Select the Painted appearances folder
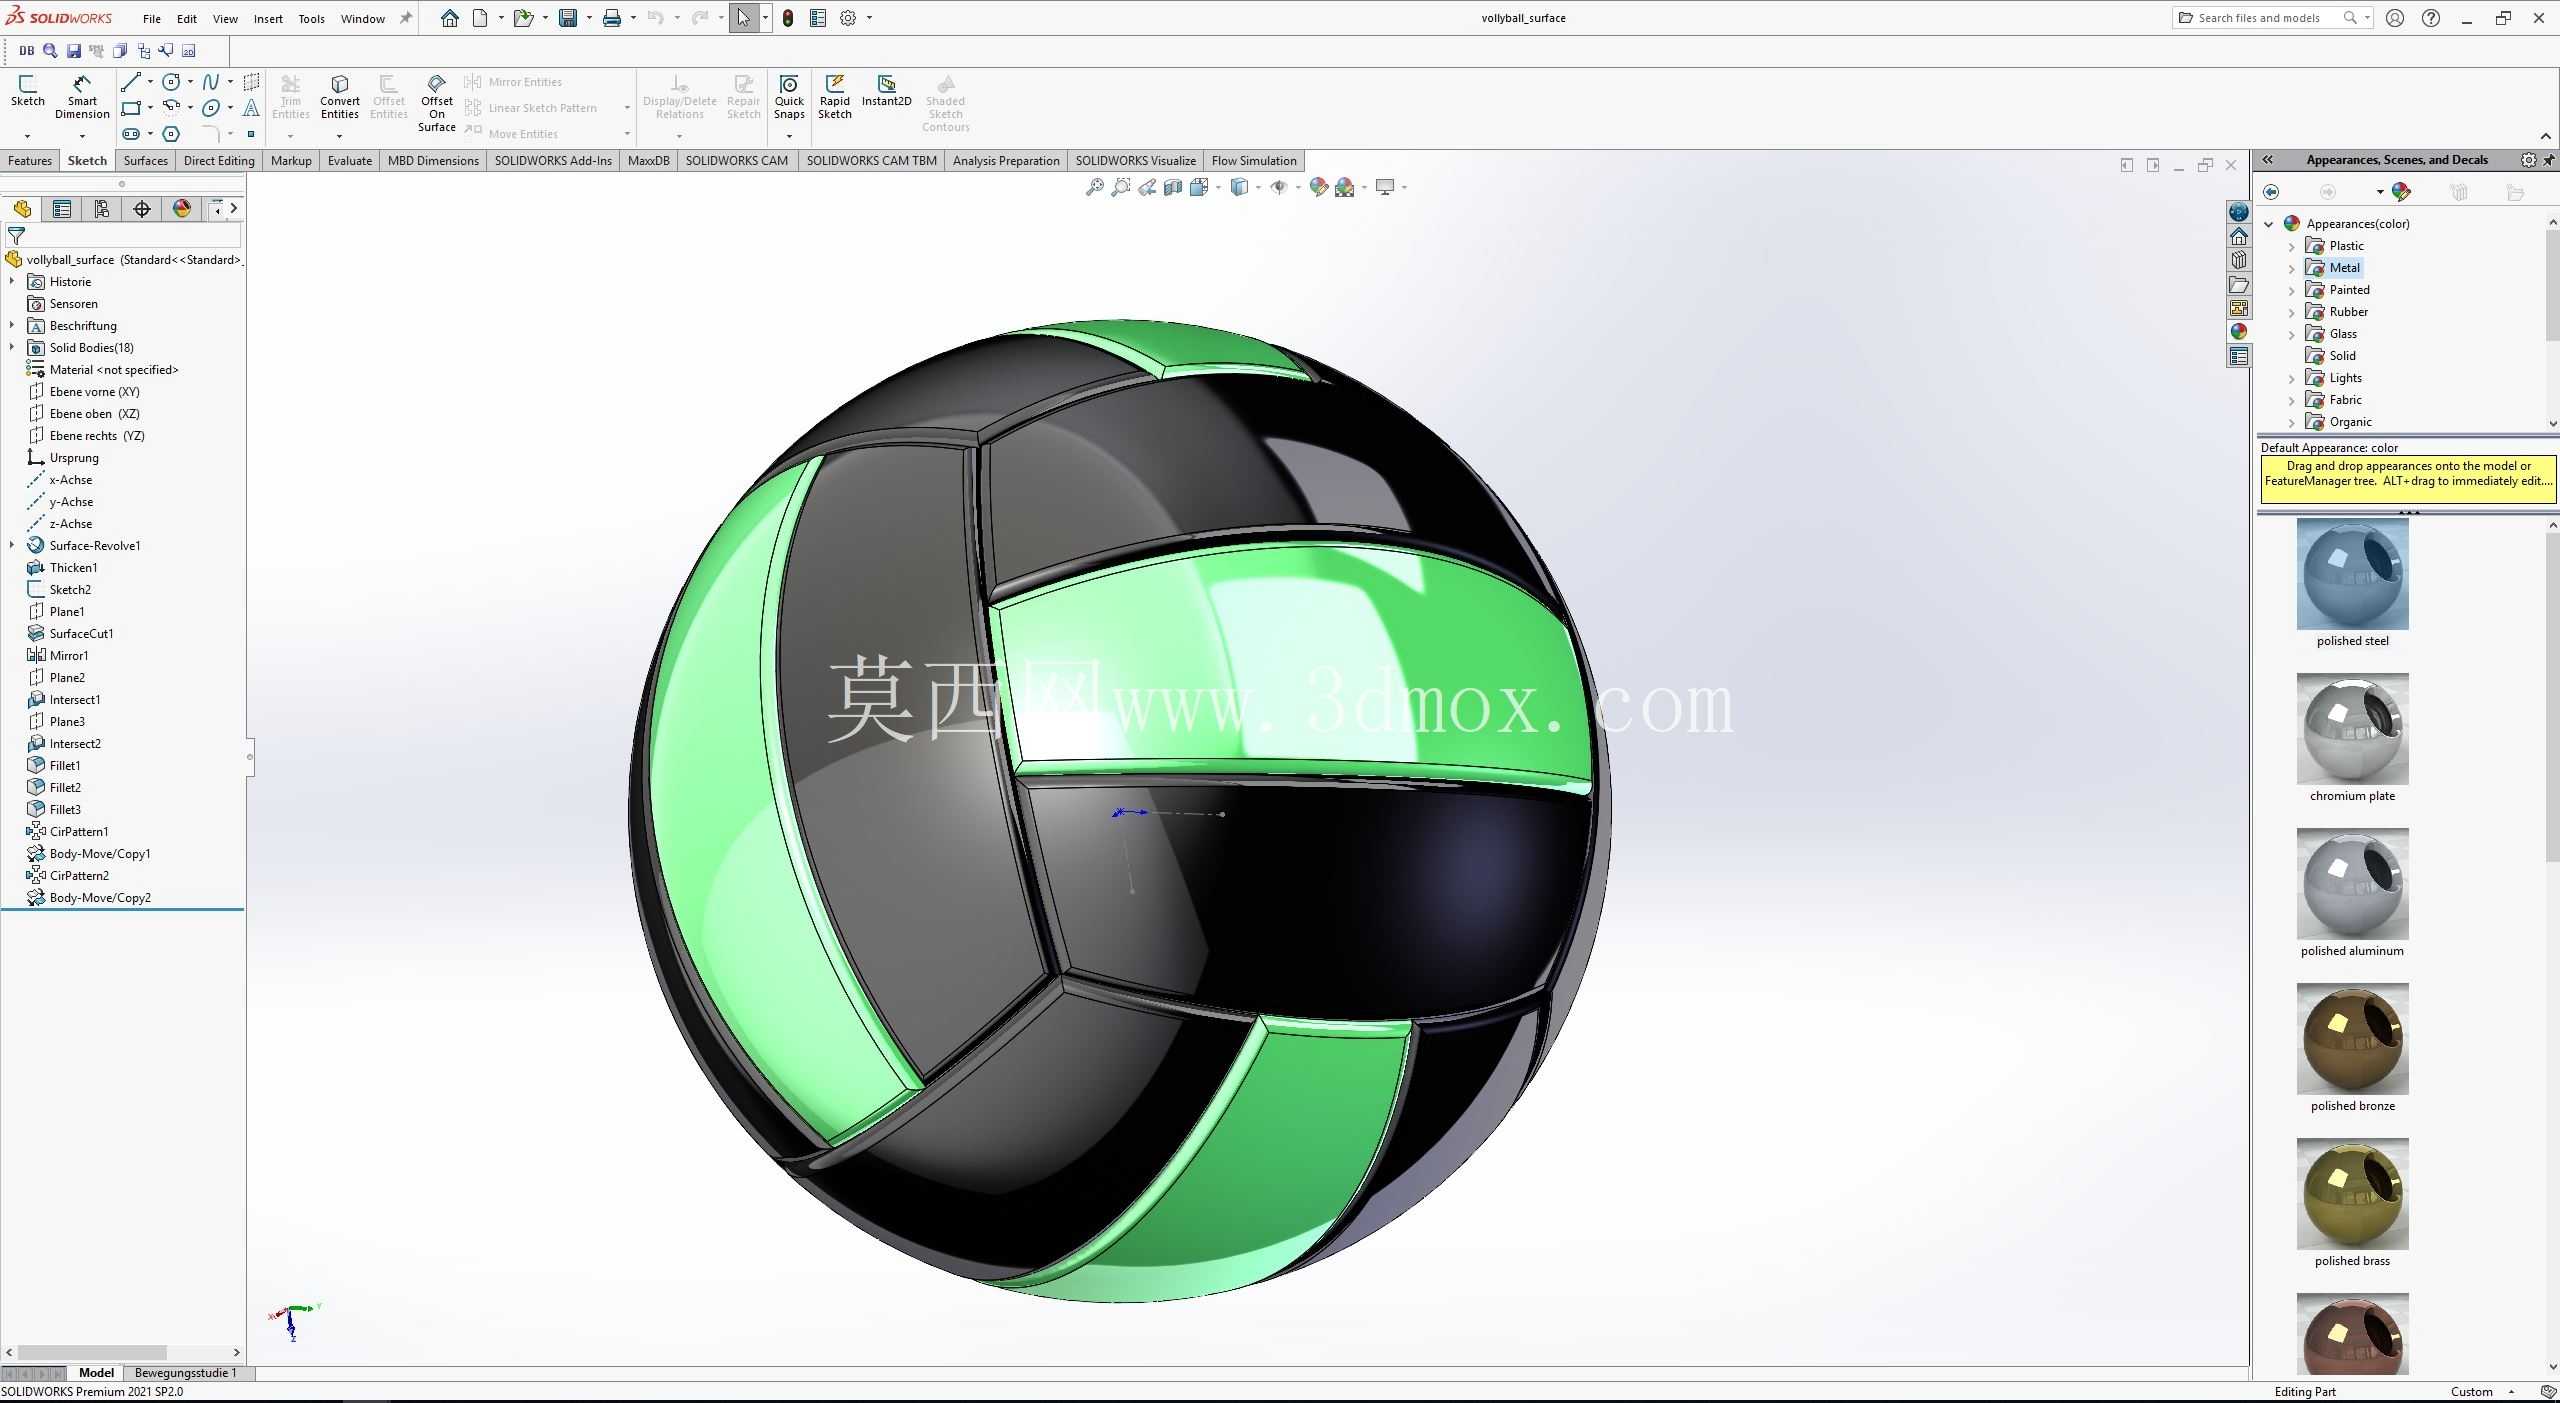 click(x=2349, y=290)
